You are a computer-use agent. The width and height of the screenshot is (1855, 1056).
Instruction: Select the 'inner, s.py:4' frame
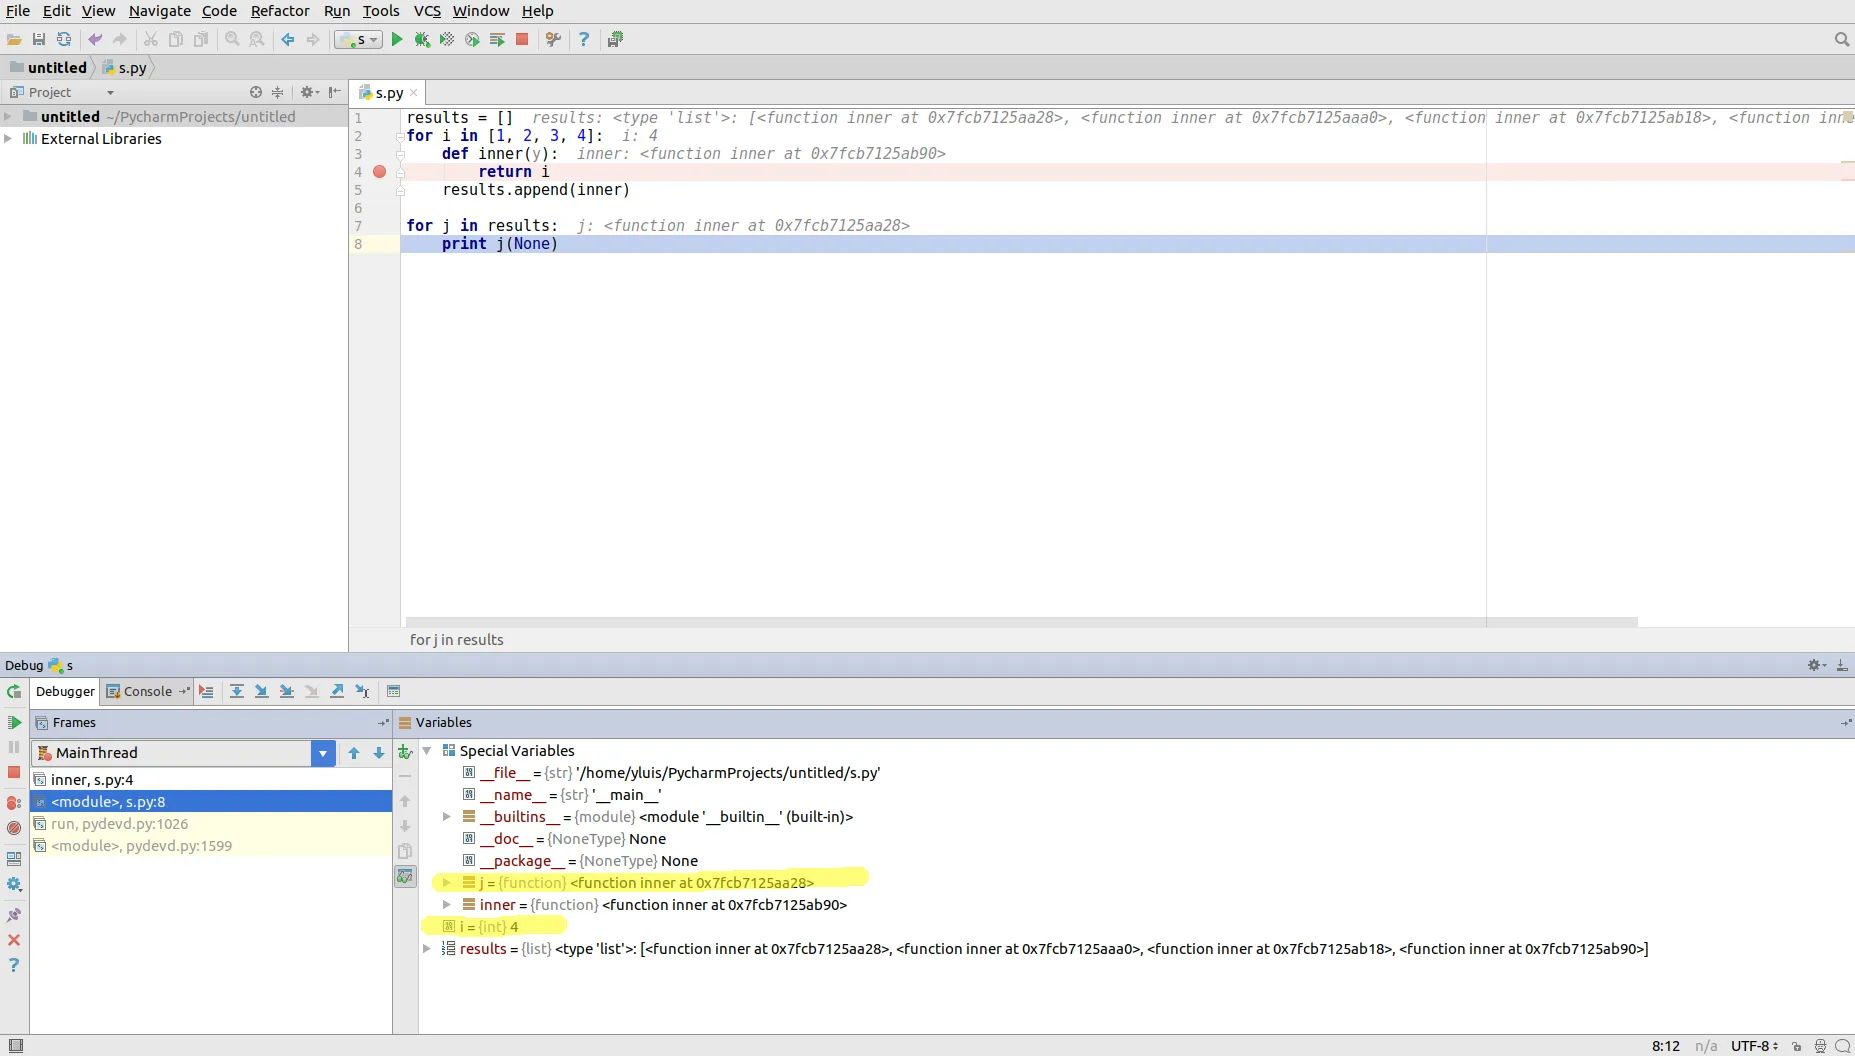pos(211,780)
